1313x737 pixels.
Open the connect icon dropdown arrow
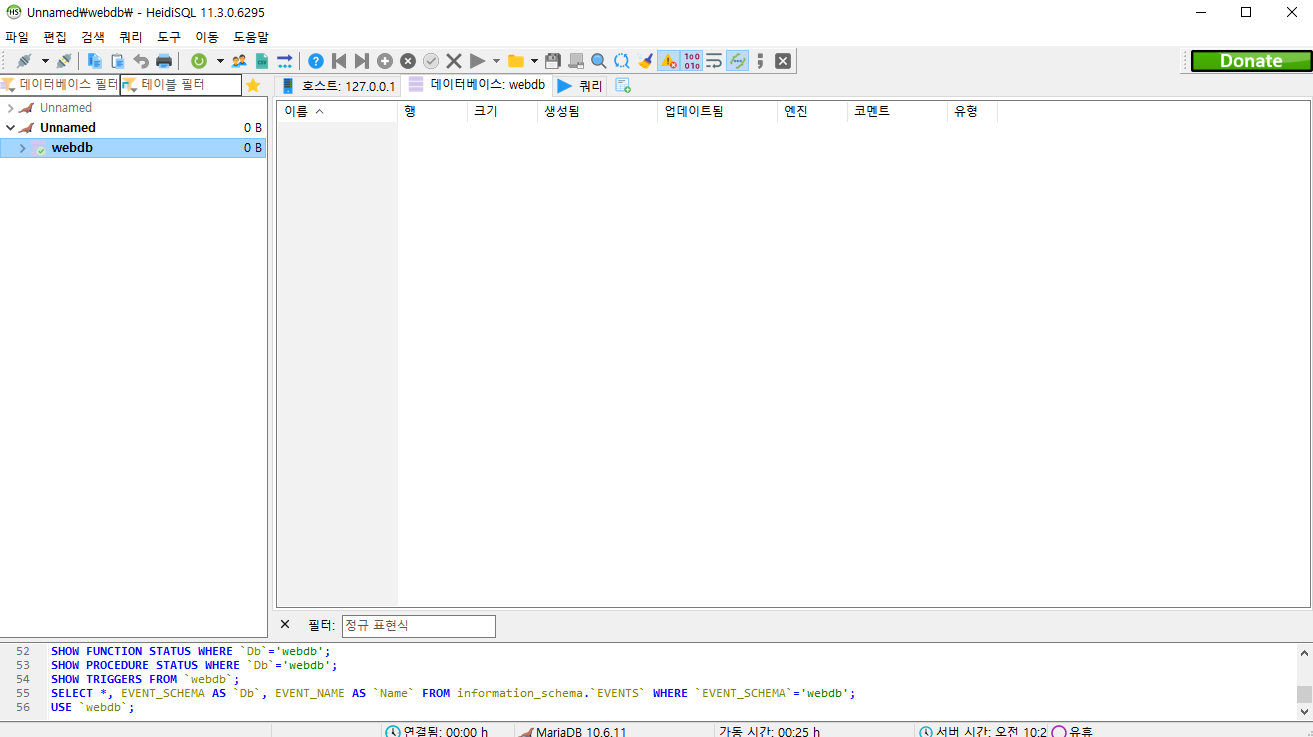tap(45, 61)
